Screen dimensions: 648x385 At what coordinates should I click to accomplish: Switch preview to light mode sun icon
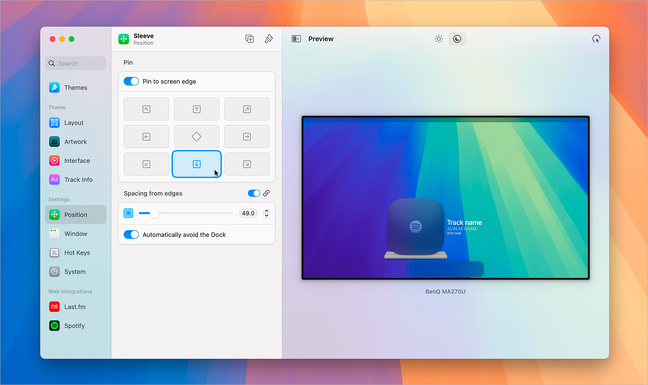point(438,39)
